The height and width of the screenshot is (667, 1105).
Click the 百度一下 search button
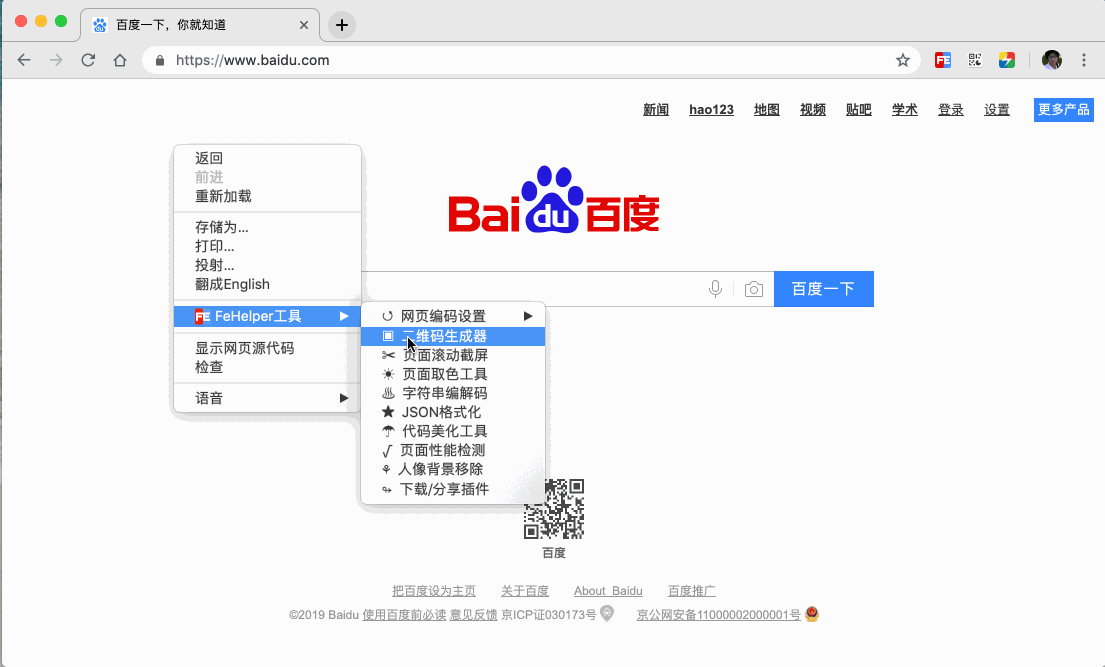(824, 289)
